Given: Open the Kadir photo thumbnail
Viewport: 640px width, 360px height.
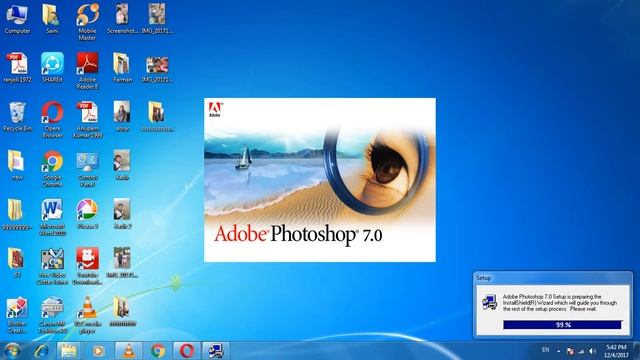Looking at the screenshot, I should (122, 165).
